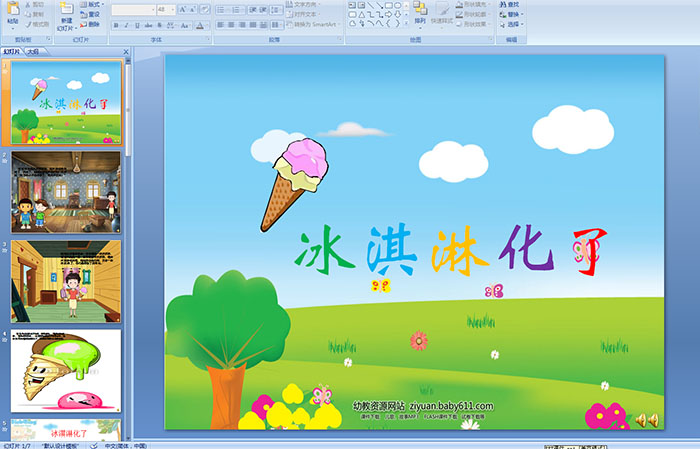The image size is (700, 449).
Task: Click the increase font size icon
Action: pyautogui.click(x=182, y=9)
